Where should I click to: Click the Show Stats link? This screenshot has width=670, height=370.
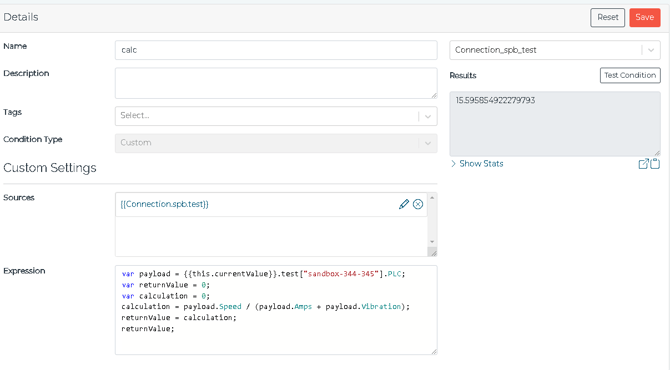[x=481, y=164]
